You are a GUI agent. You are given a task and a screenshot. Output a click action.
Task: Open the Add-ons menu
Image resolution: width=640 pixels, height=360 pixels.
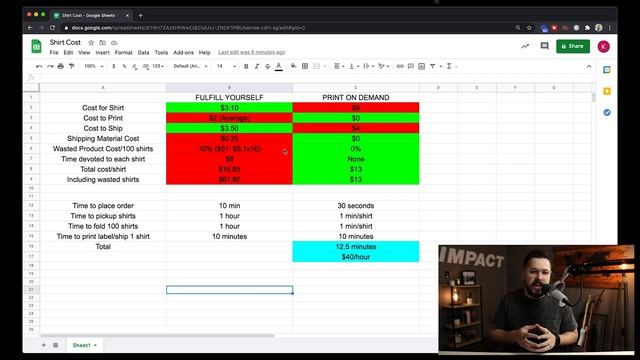point(183,53)
